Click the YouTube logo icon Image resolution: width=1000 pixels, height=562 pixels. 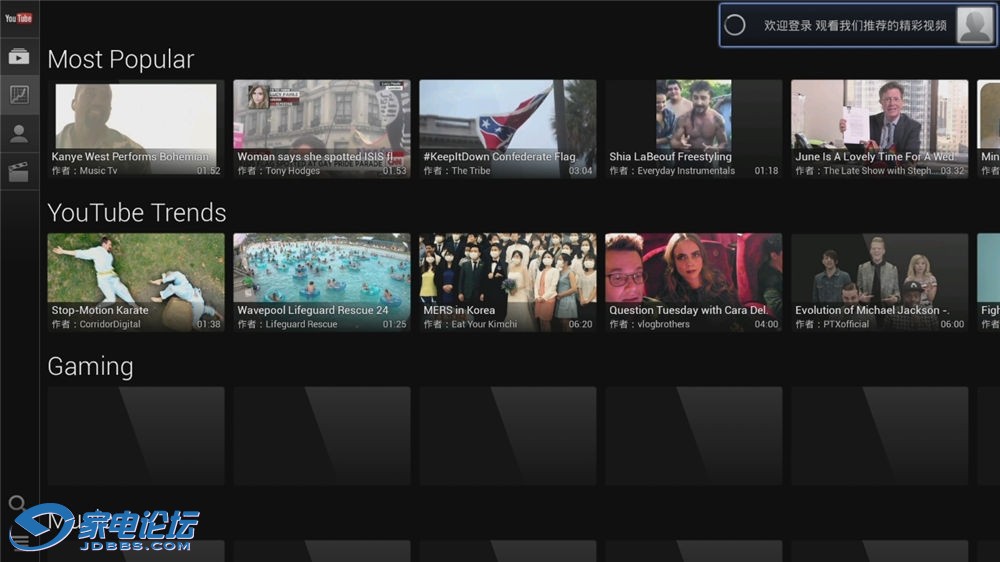tap(18, 18)
